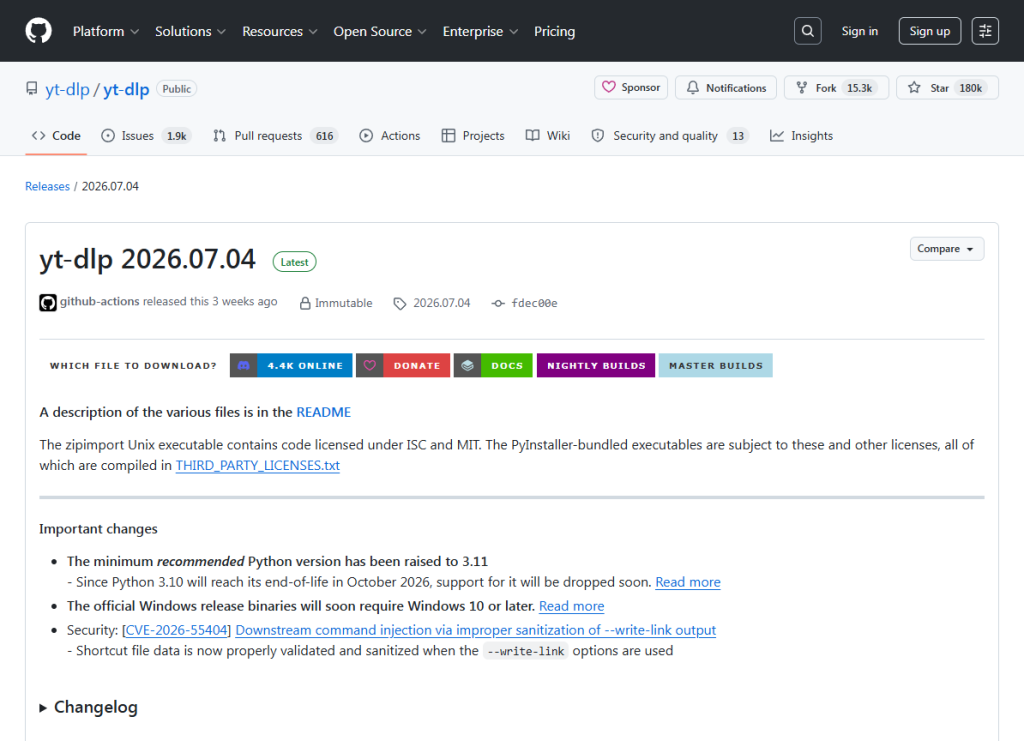Open the README link
1024x741 pixels.
(x=323, y=412)
